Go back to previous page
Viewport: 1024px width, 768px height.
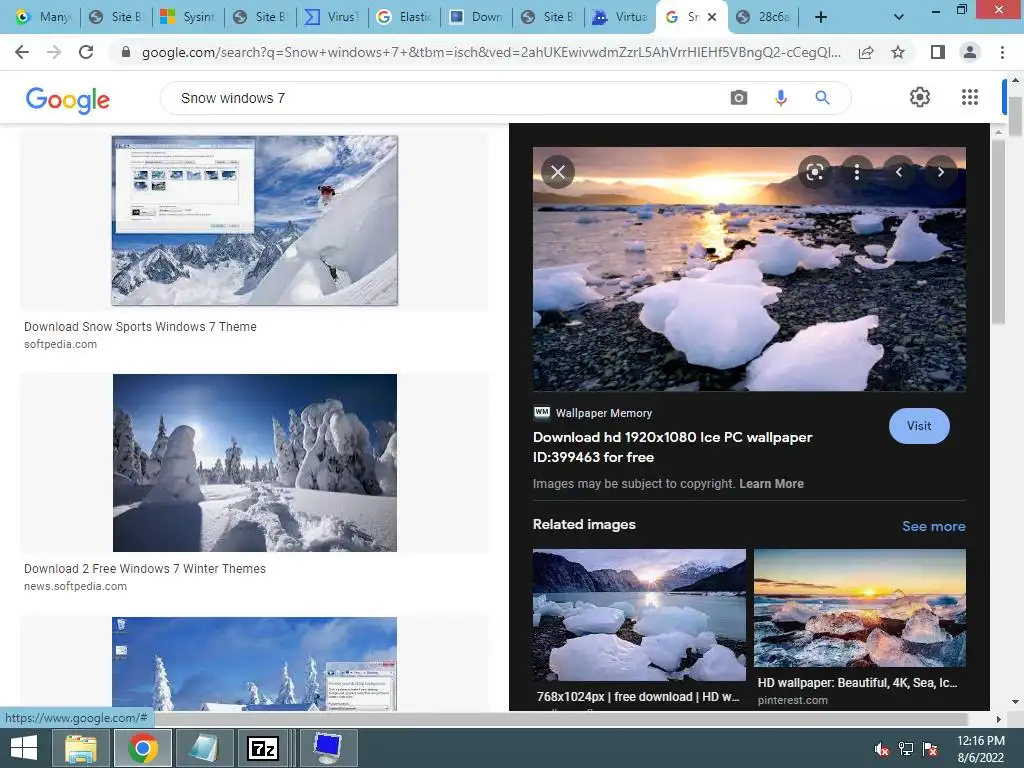[22, 52]
